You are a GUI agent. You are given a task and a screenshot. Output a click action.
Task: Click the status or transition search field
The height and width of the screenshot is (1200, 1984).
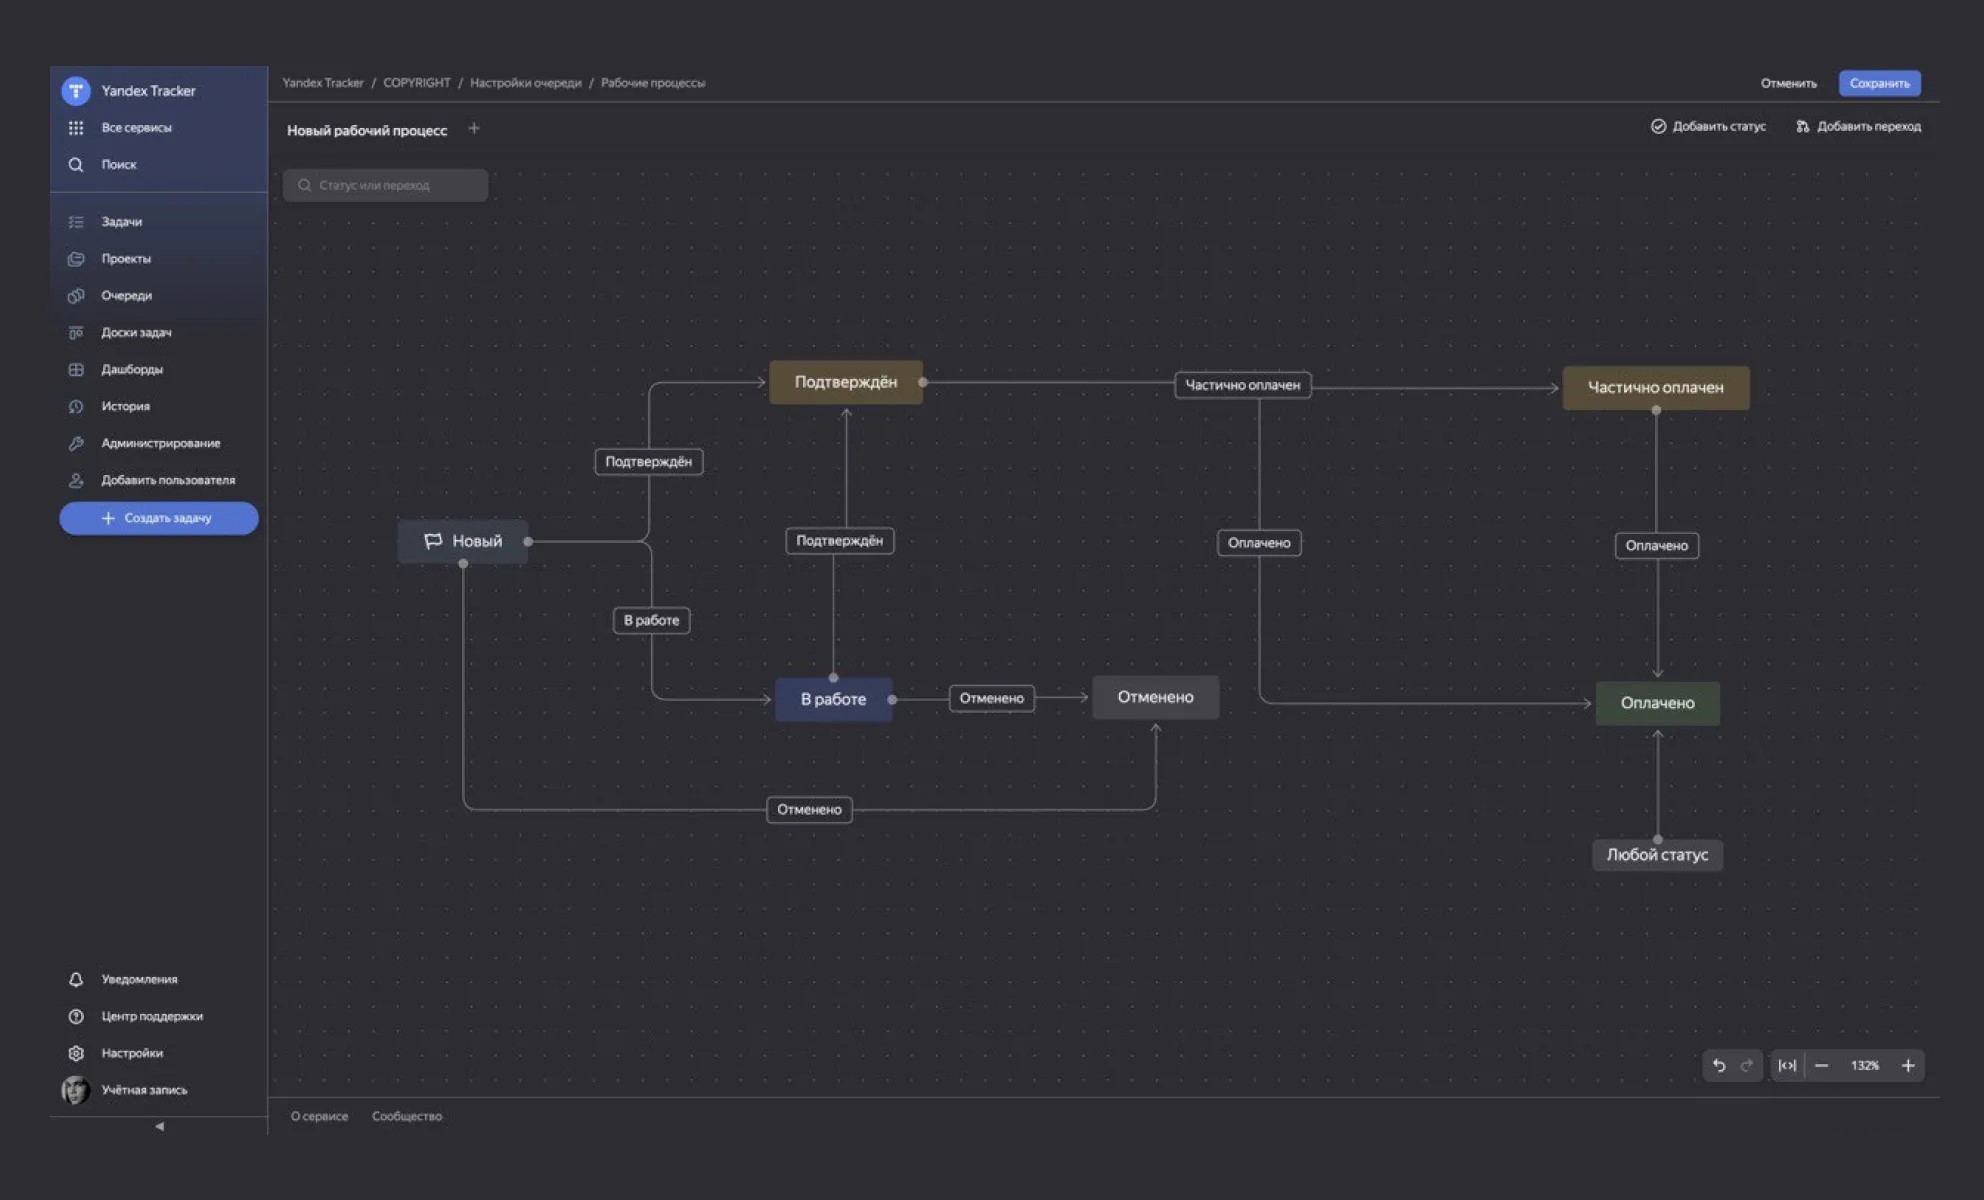(385, 185)
